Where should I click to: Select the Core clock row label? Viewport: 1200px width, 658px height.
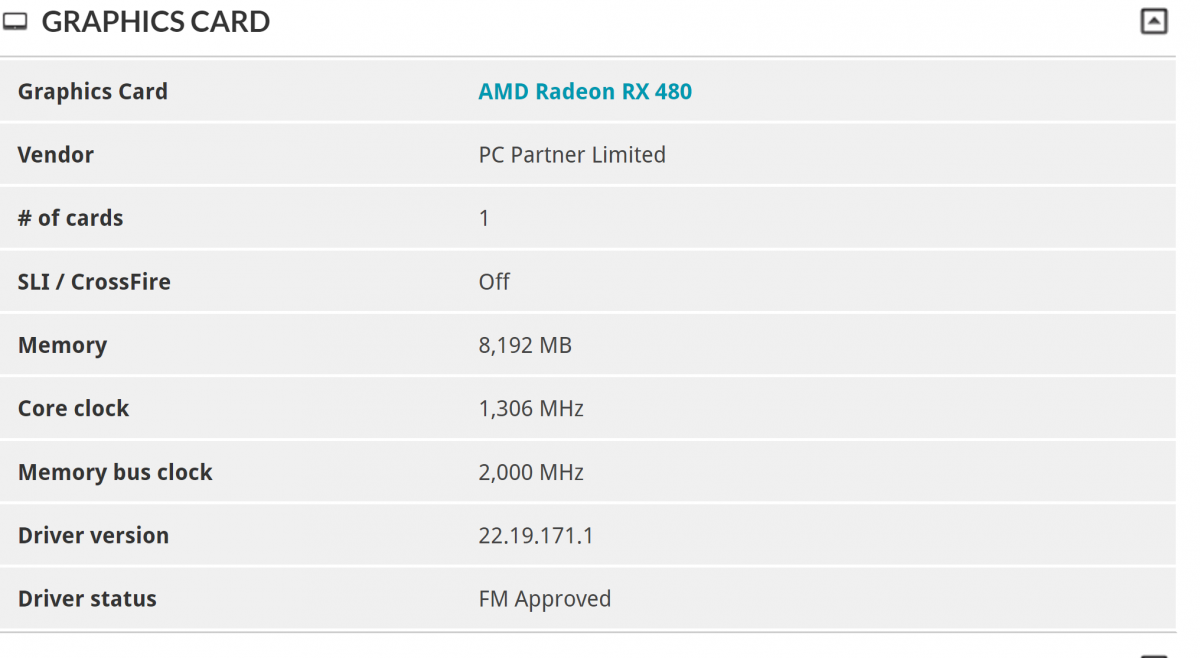(x=74, y=408)
